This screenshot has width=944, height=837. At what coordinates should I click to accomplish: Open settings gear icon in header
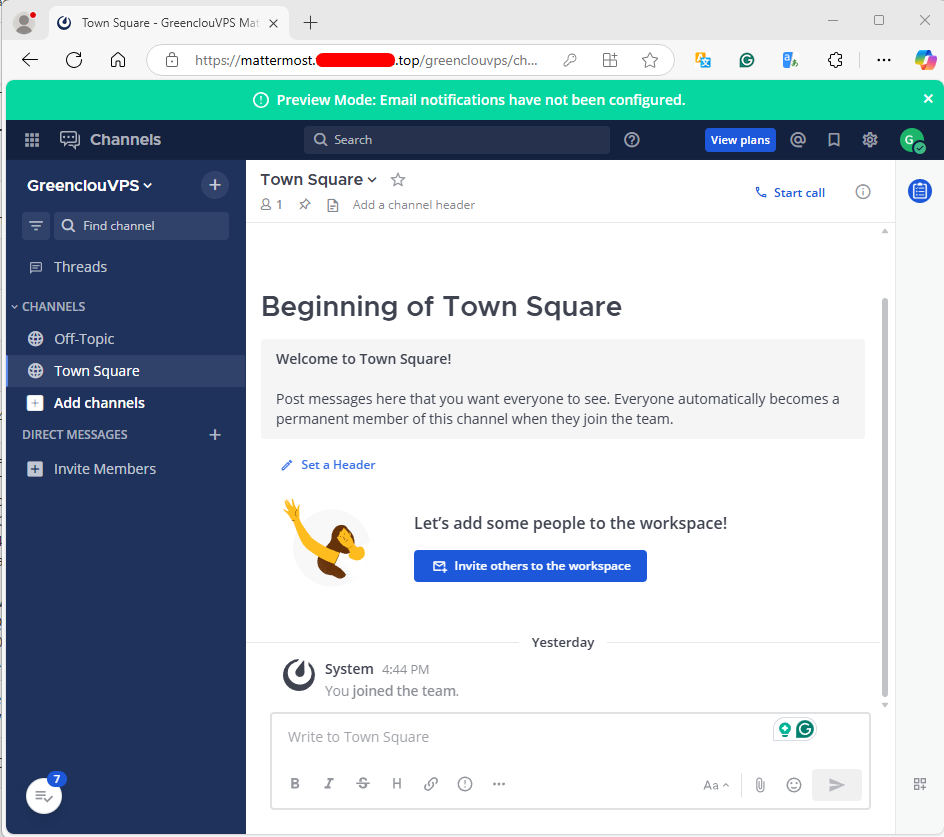click(870, 140)
